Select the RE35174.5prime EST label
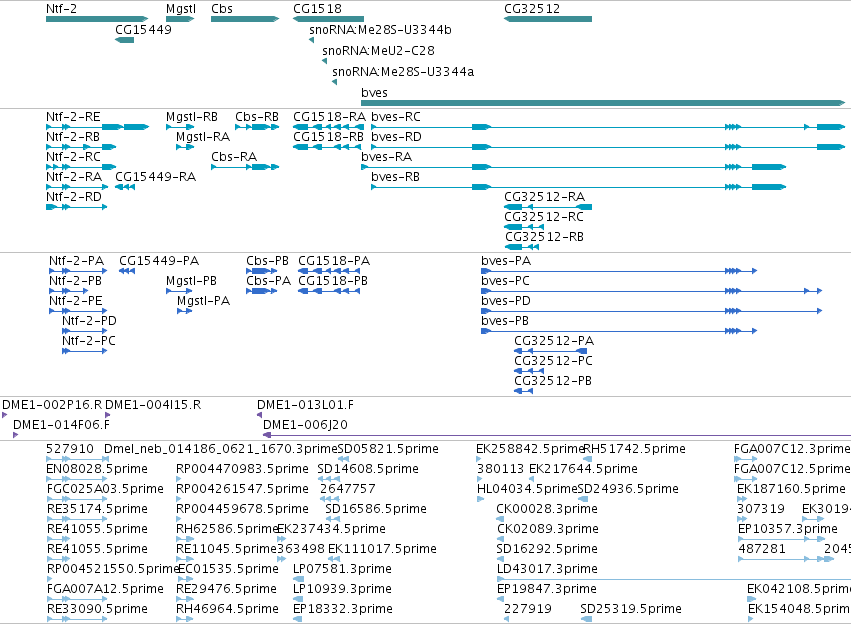Screen dimensions: 851x624 pyautogui.click(x=97, y=509)
